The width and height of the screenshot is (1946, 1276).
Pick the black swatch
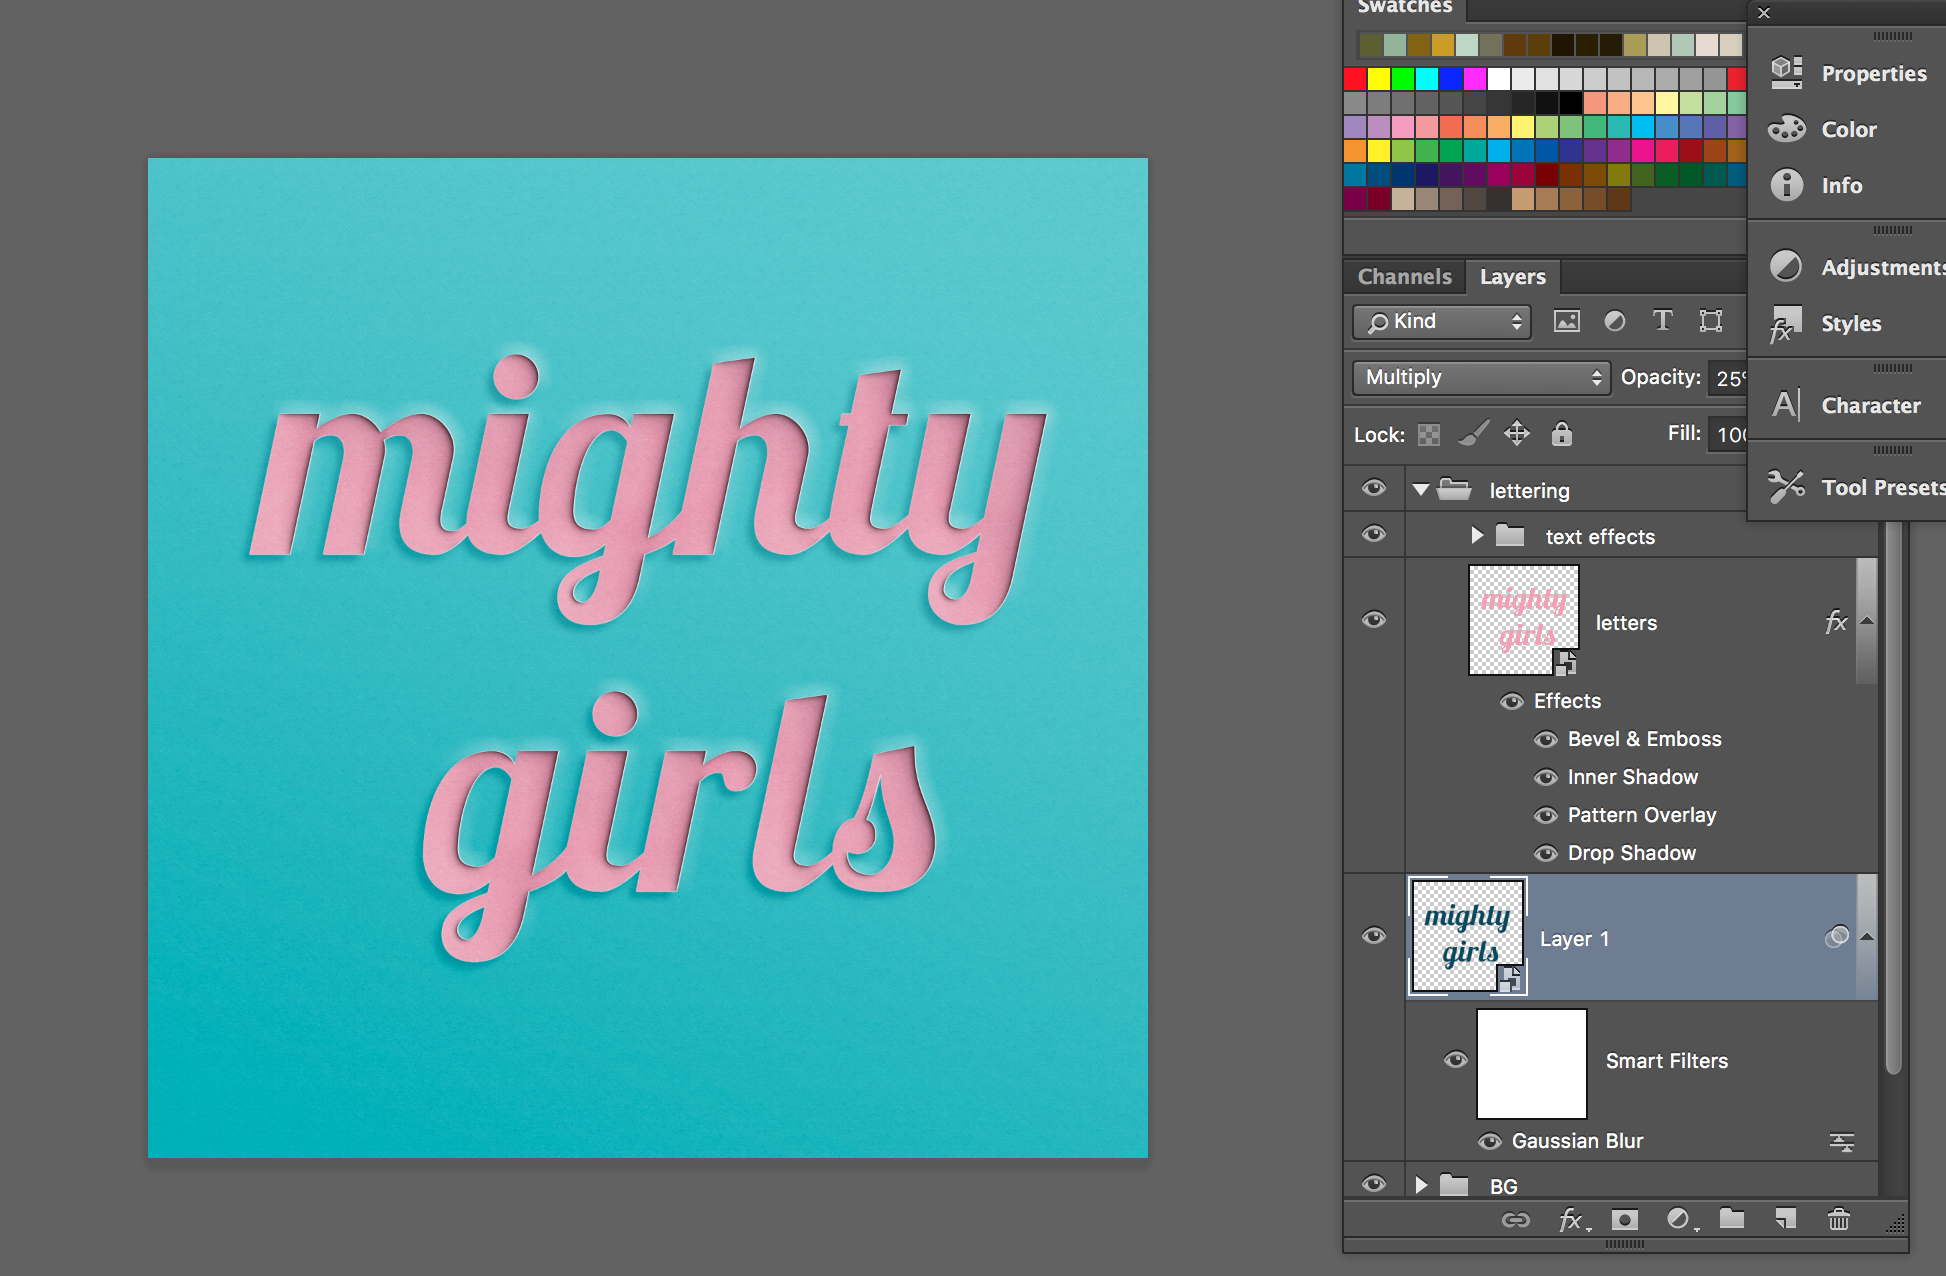[1571, 103]
